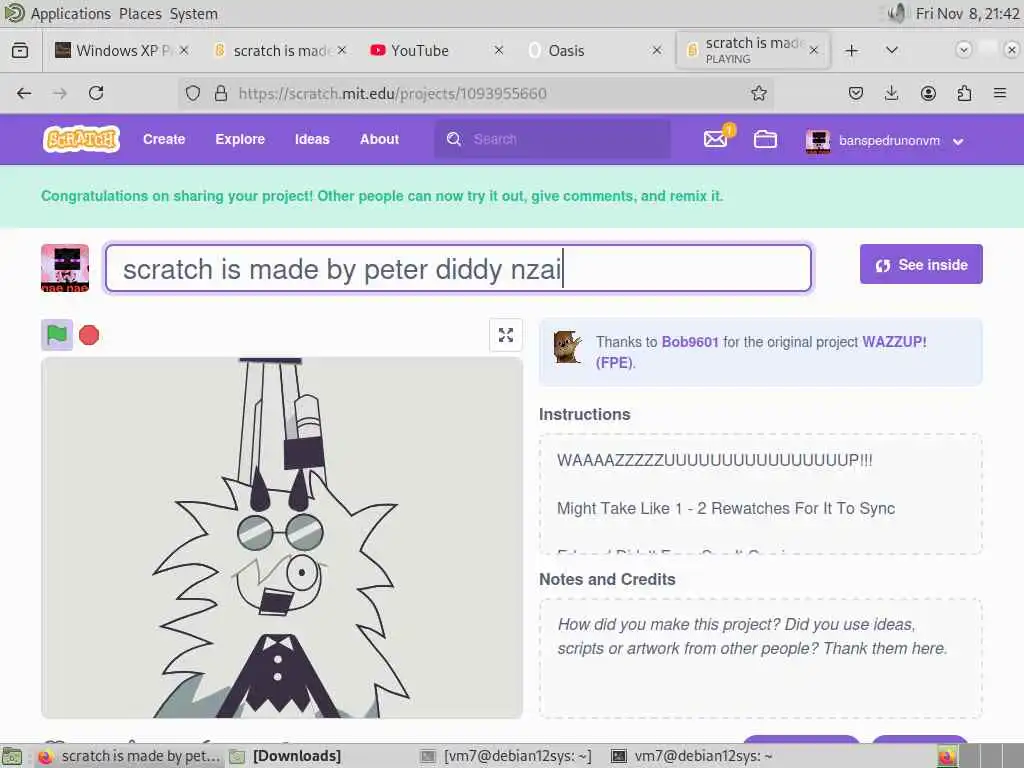Switch to the first scratch is made tab
The height and width of the screenshot is (768, 1024).
(x=281, y=50)
